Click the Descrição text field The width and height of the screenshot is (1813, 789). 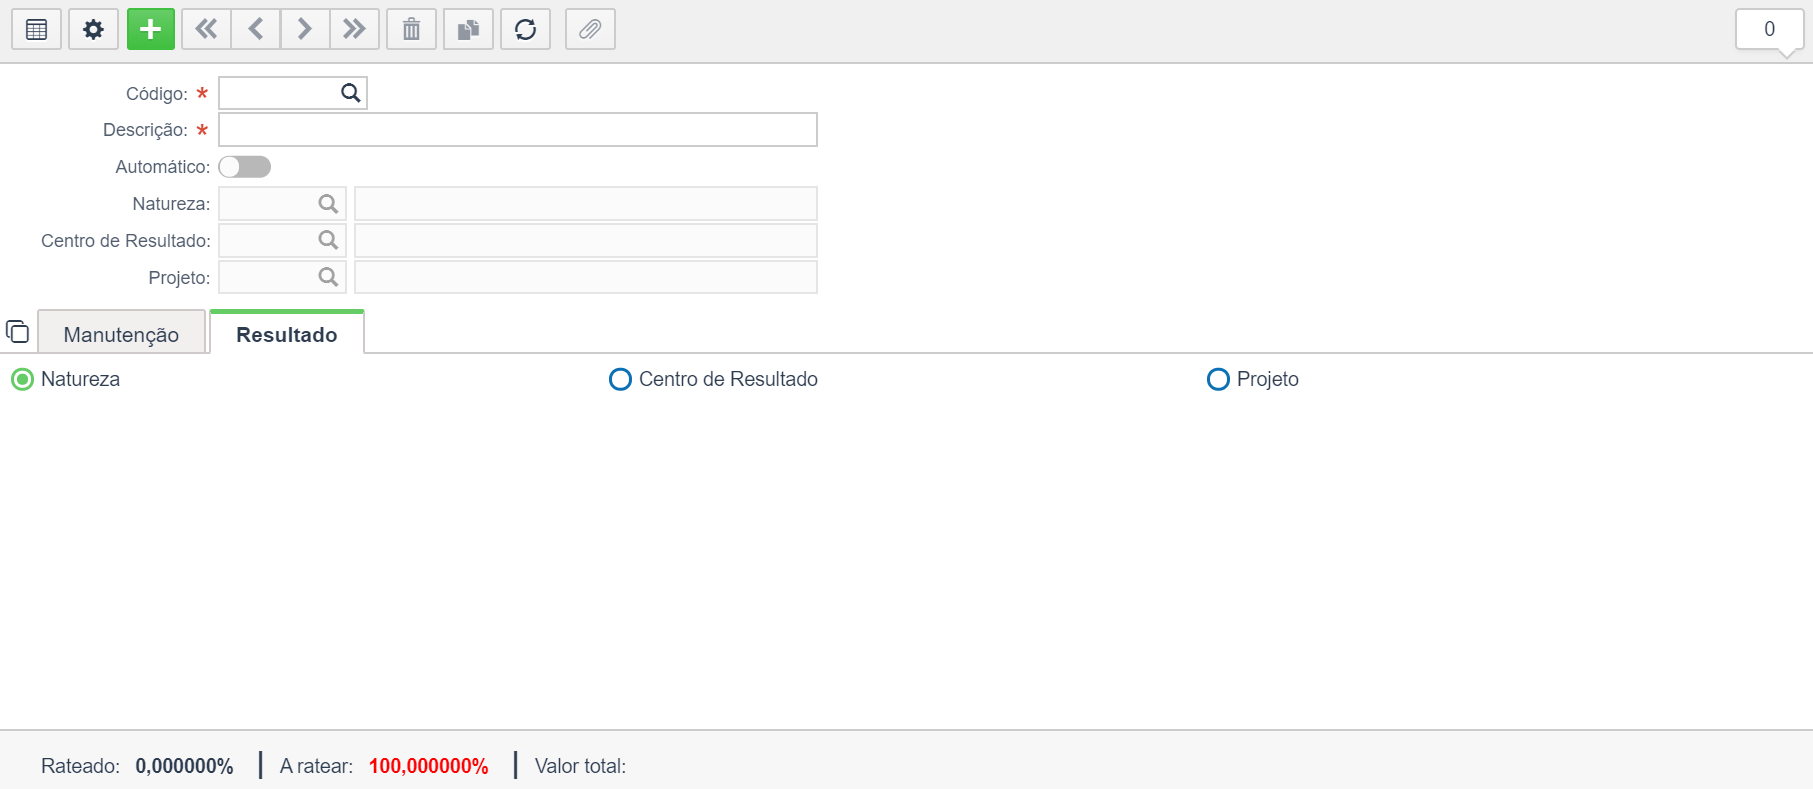click(517, 130)
